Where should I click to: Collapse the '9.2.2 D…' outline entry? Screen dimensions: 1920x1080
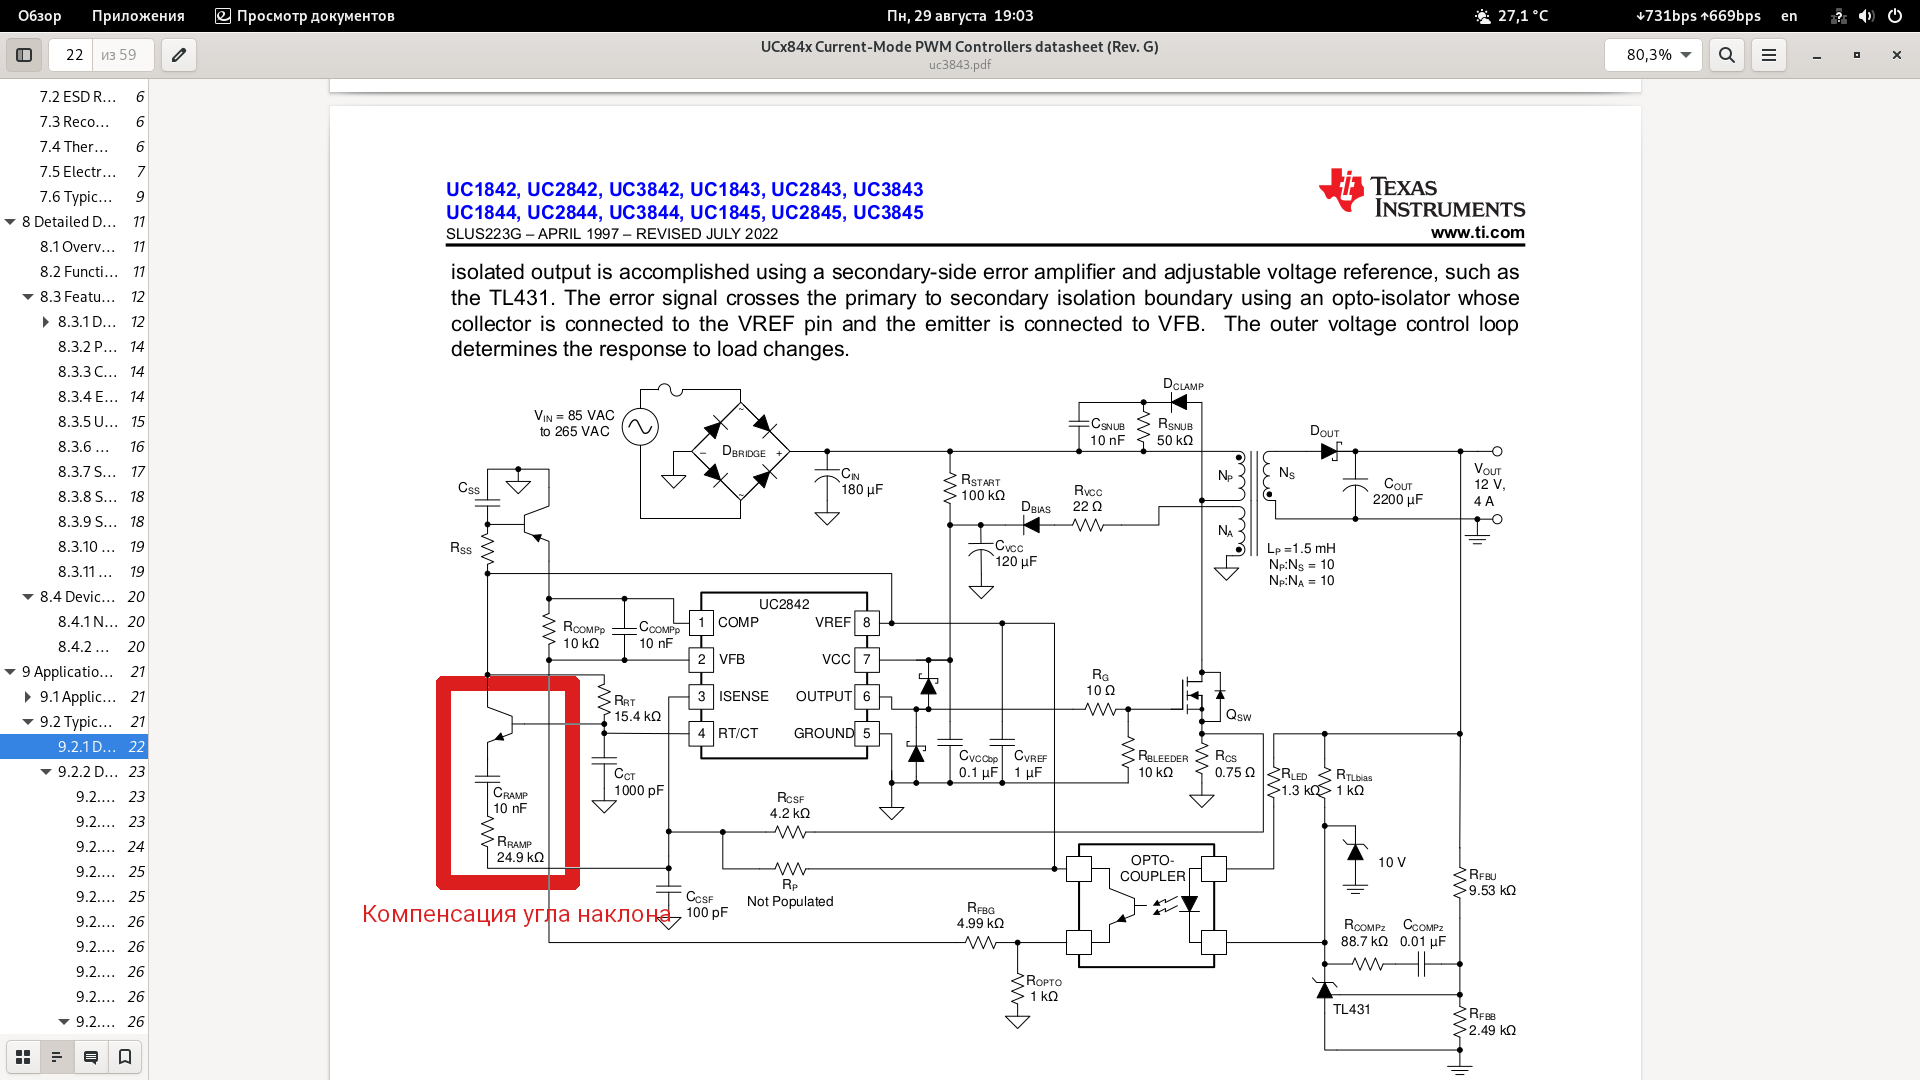click(46, 772)
